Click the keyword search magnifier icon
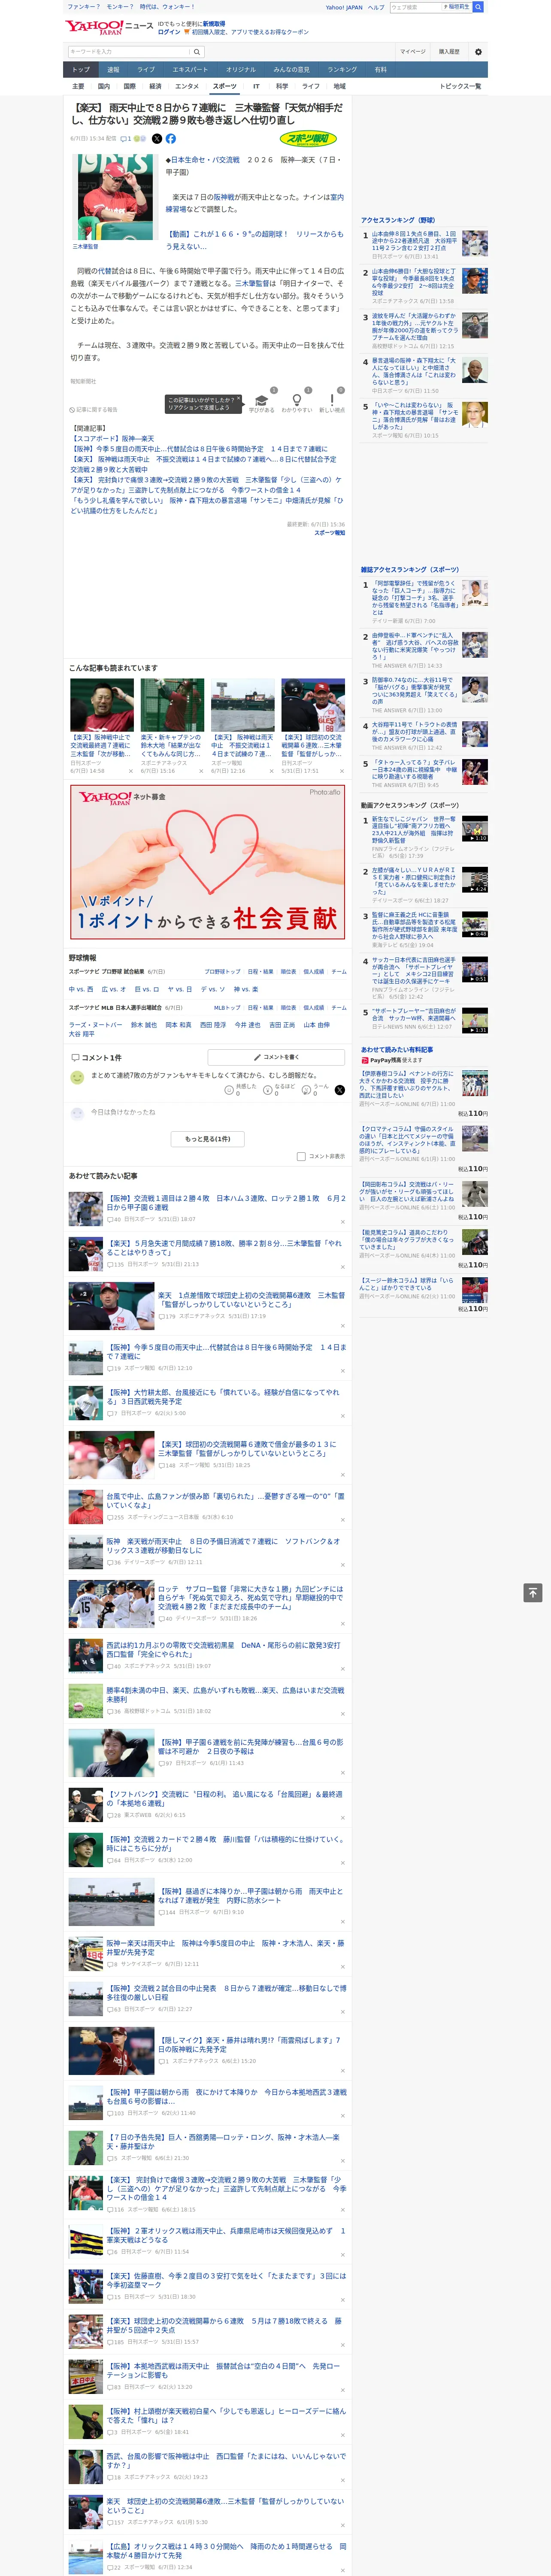Viewport: 551px width, 2576px height. (x=197, y=51)
